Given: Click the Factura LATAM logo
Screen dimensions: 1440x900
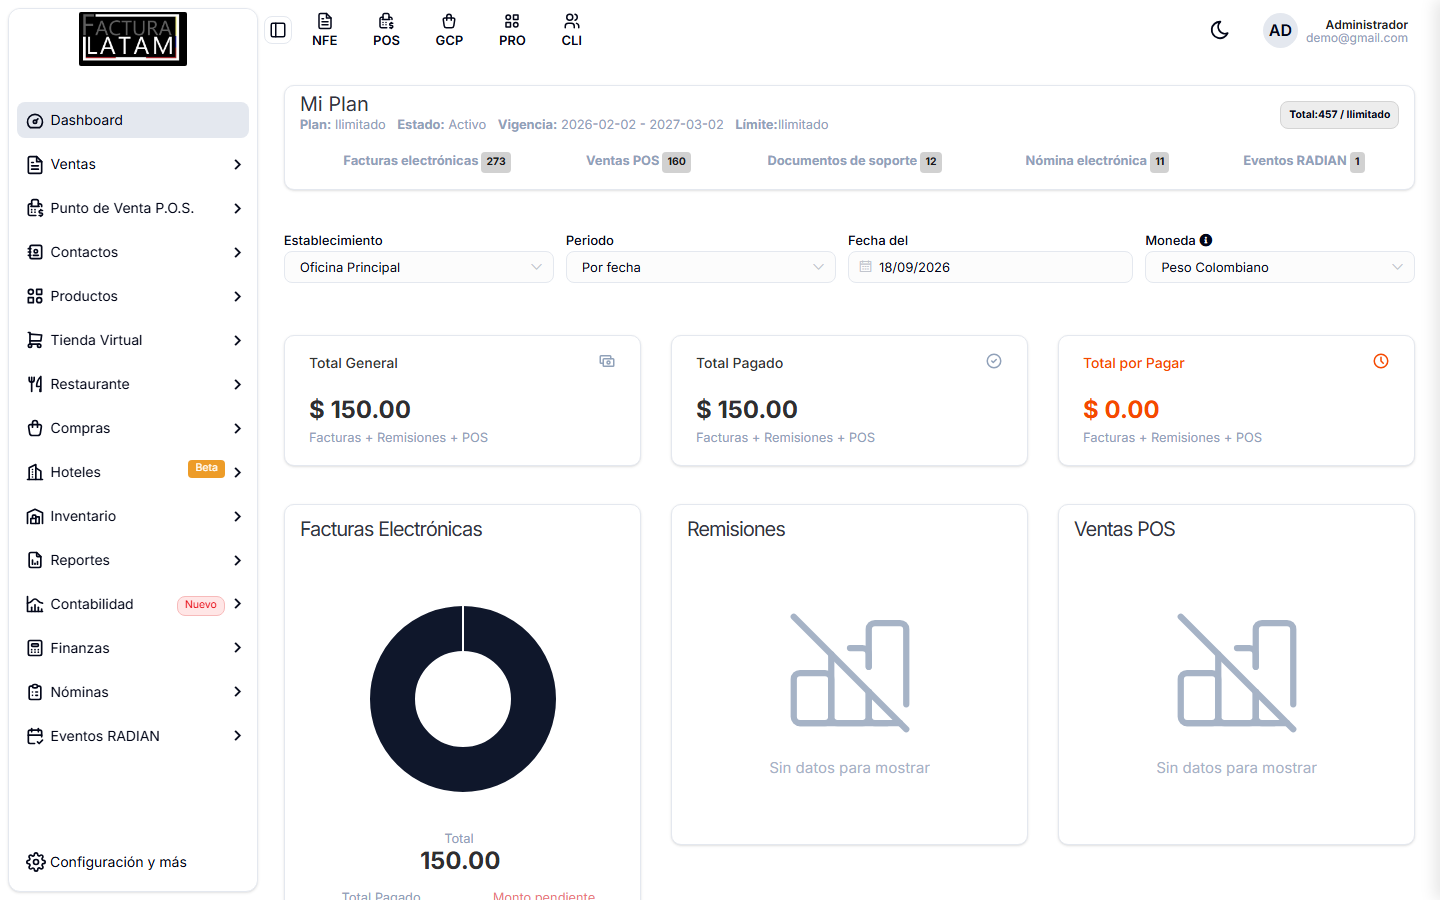Looking at the screenshot, I should 133,39.
